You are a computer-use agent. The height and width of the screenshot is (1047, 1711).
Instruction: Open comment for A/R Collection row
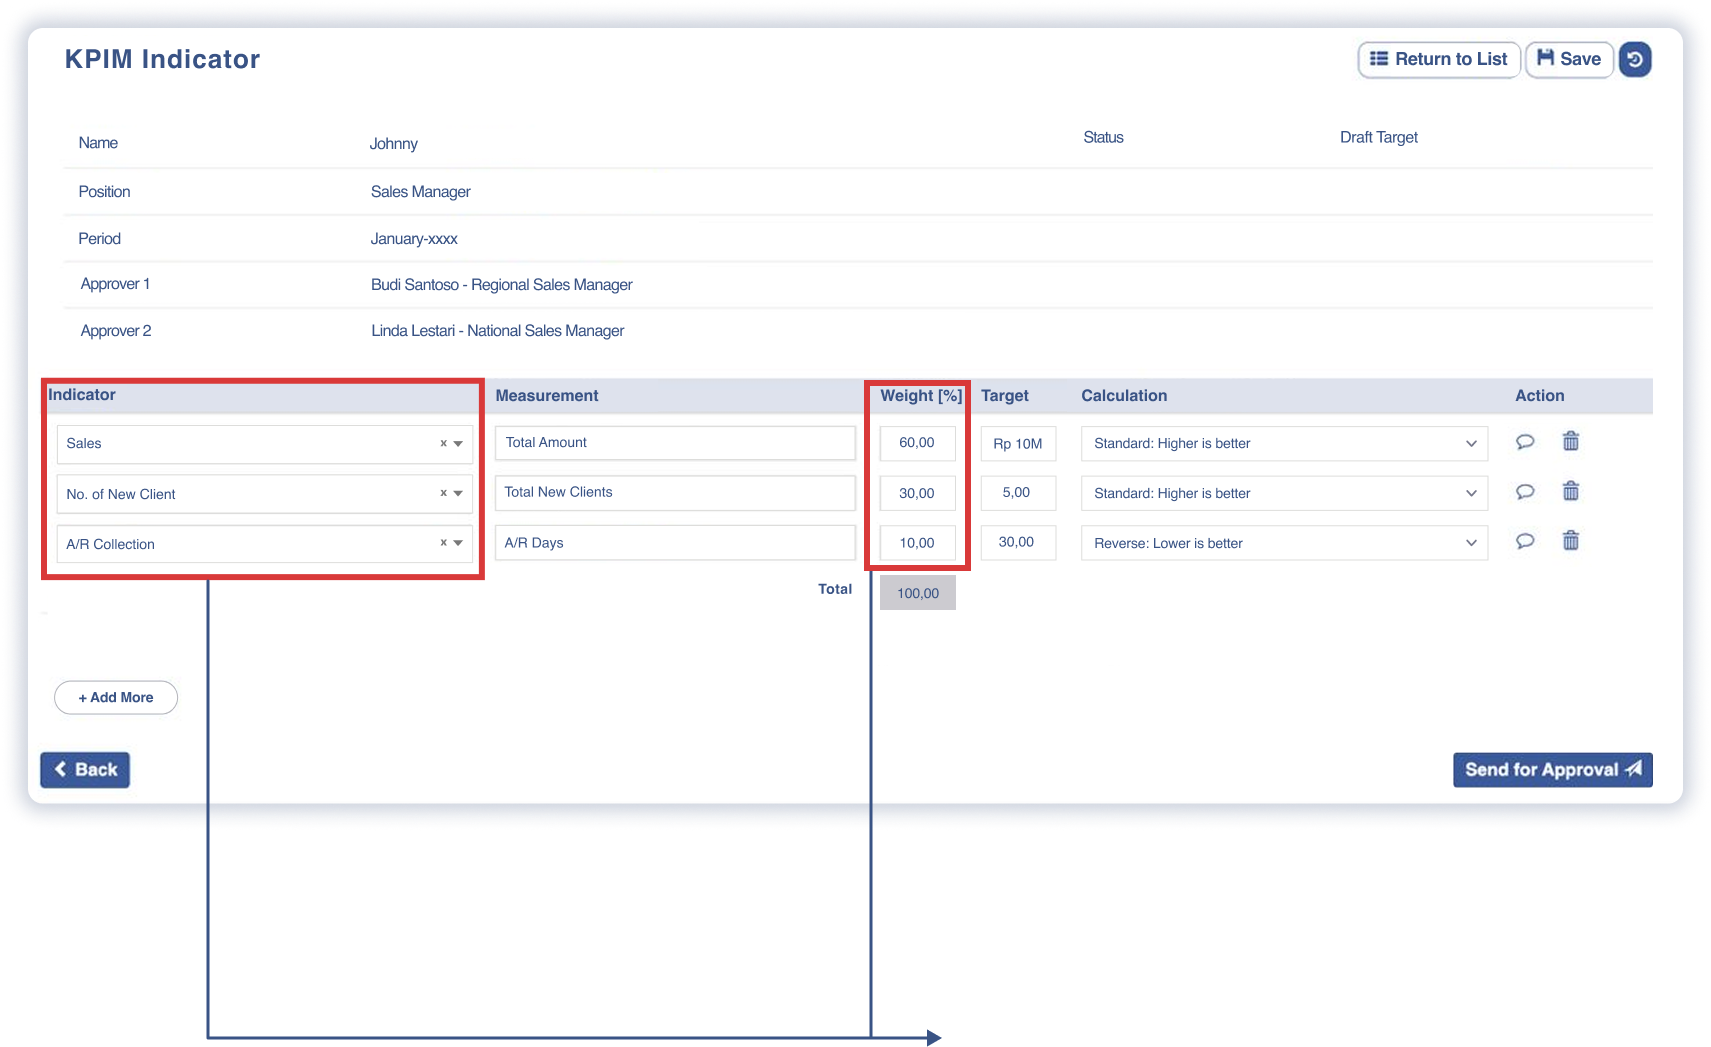coord(1525,542)
